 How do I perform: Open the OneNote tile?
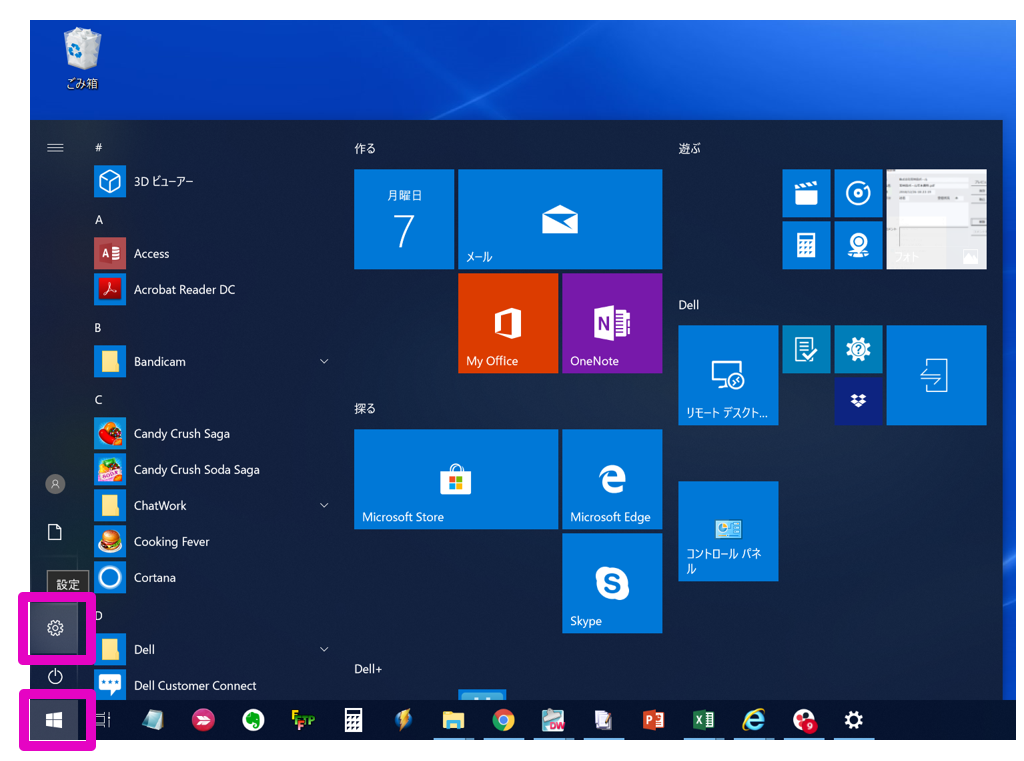tap(612, 323)
